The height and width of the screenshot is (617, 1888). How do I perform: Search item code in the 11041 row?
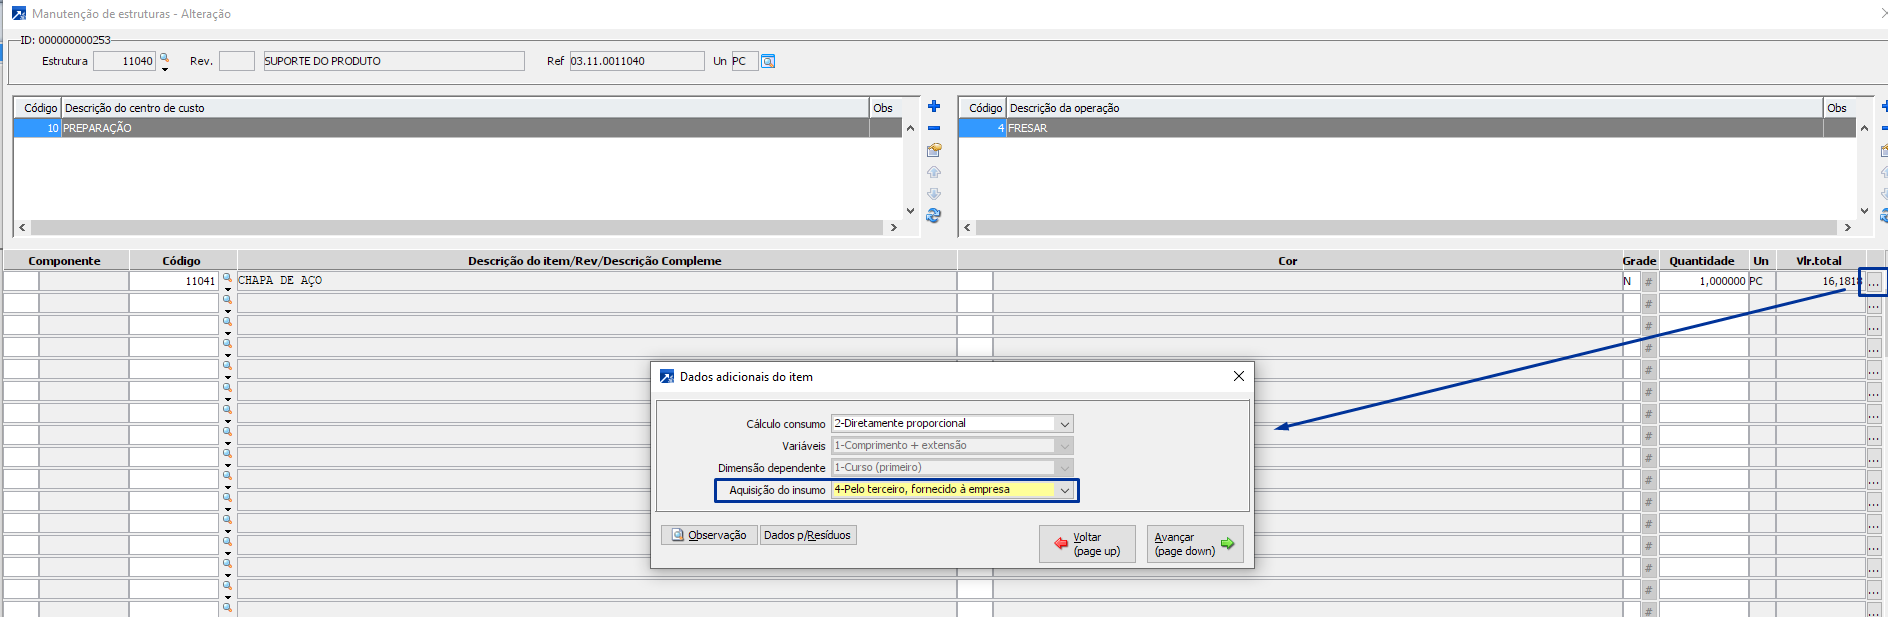tap(227, 278)
